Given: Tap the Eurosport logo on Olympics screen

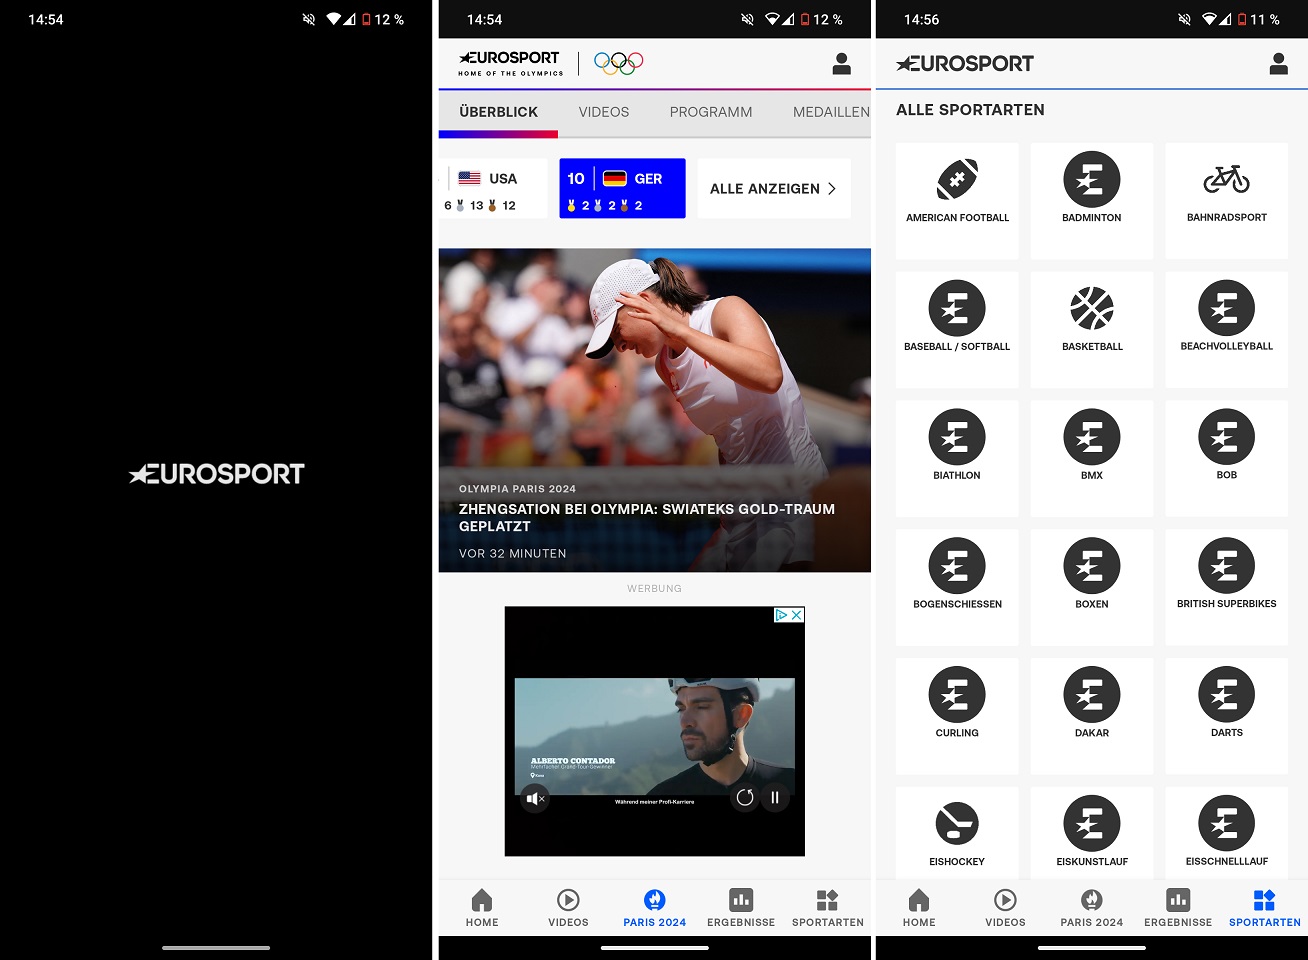Looking at the screenshot, I should click(511, 63).
